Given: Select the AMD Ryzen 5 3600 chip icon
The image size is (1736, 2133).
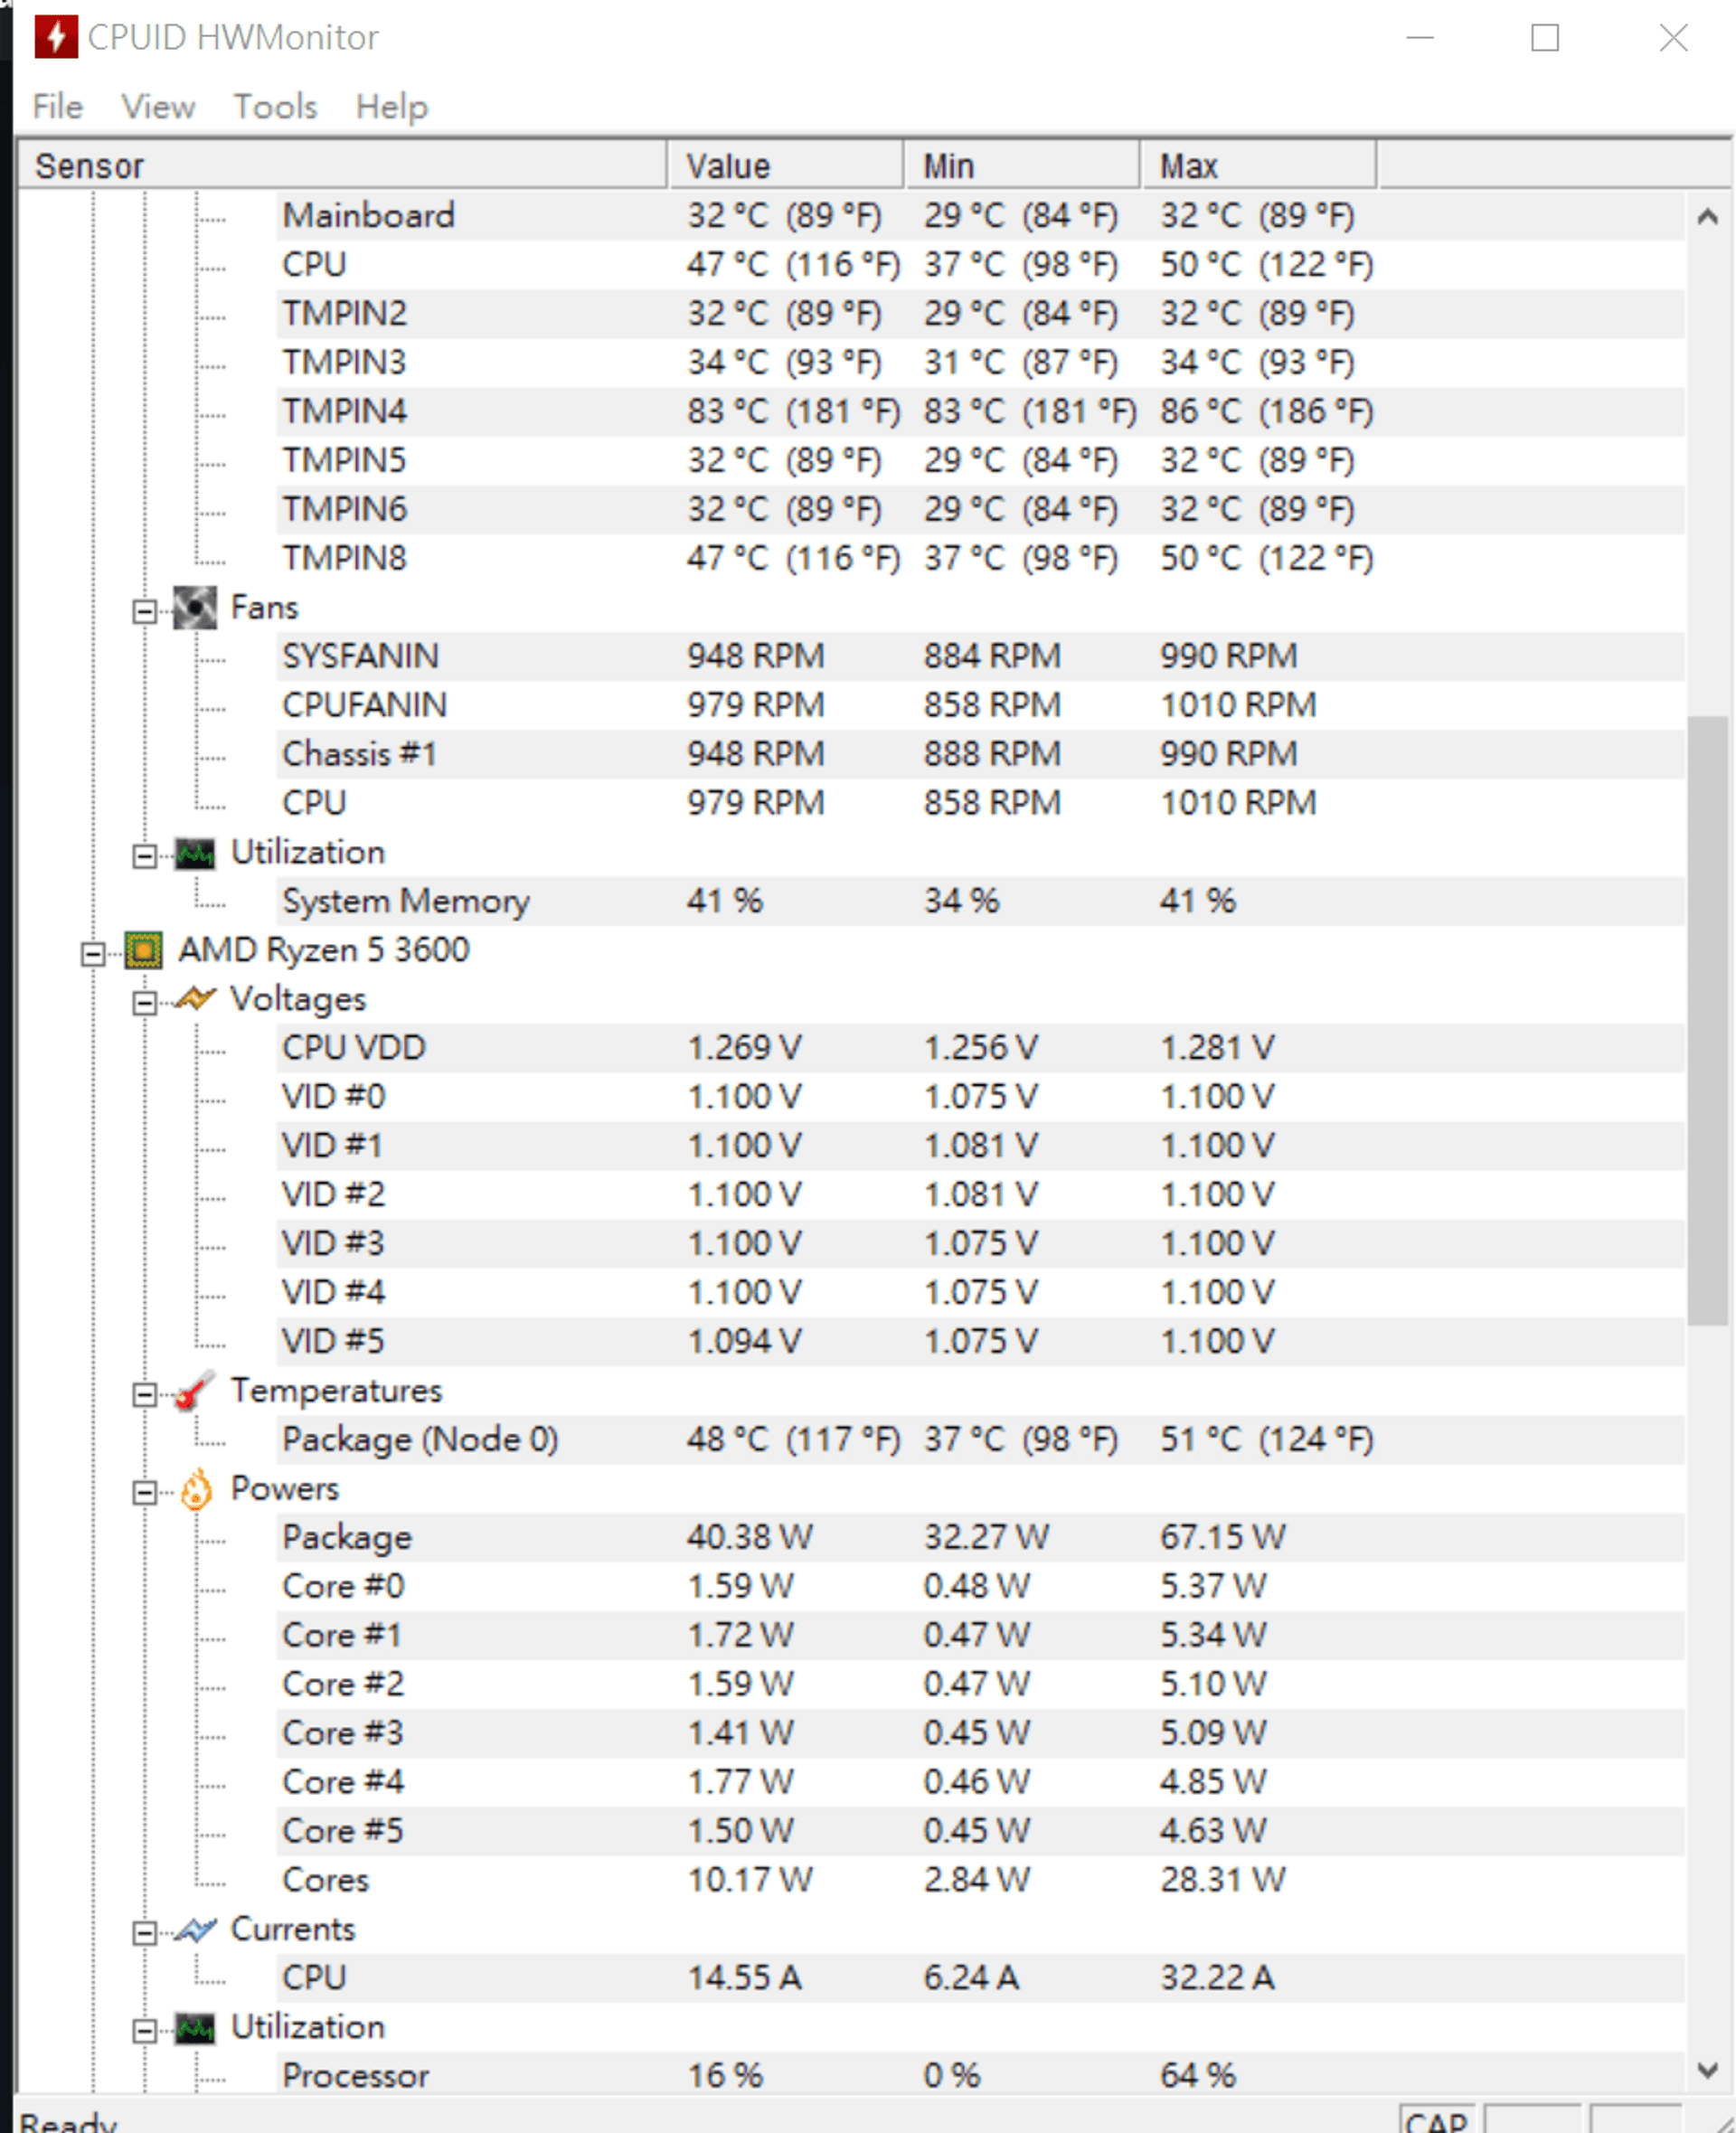Looking at the screenshot, I should (143, 950).
